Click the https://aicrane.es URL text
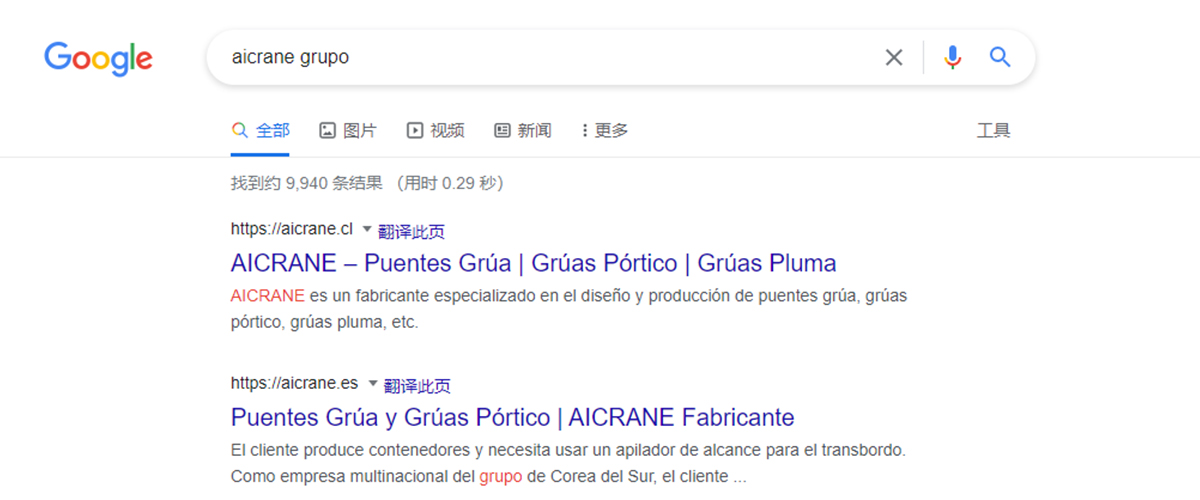 (294, 383)
